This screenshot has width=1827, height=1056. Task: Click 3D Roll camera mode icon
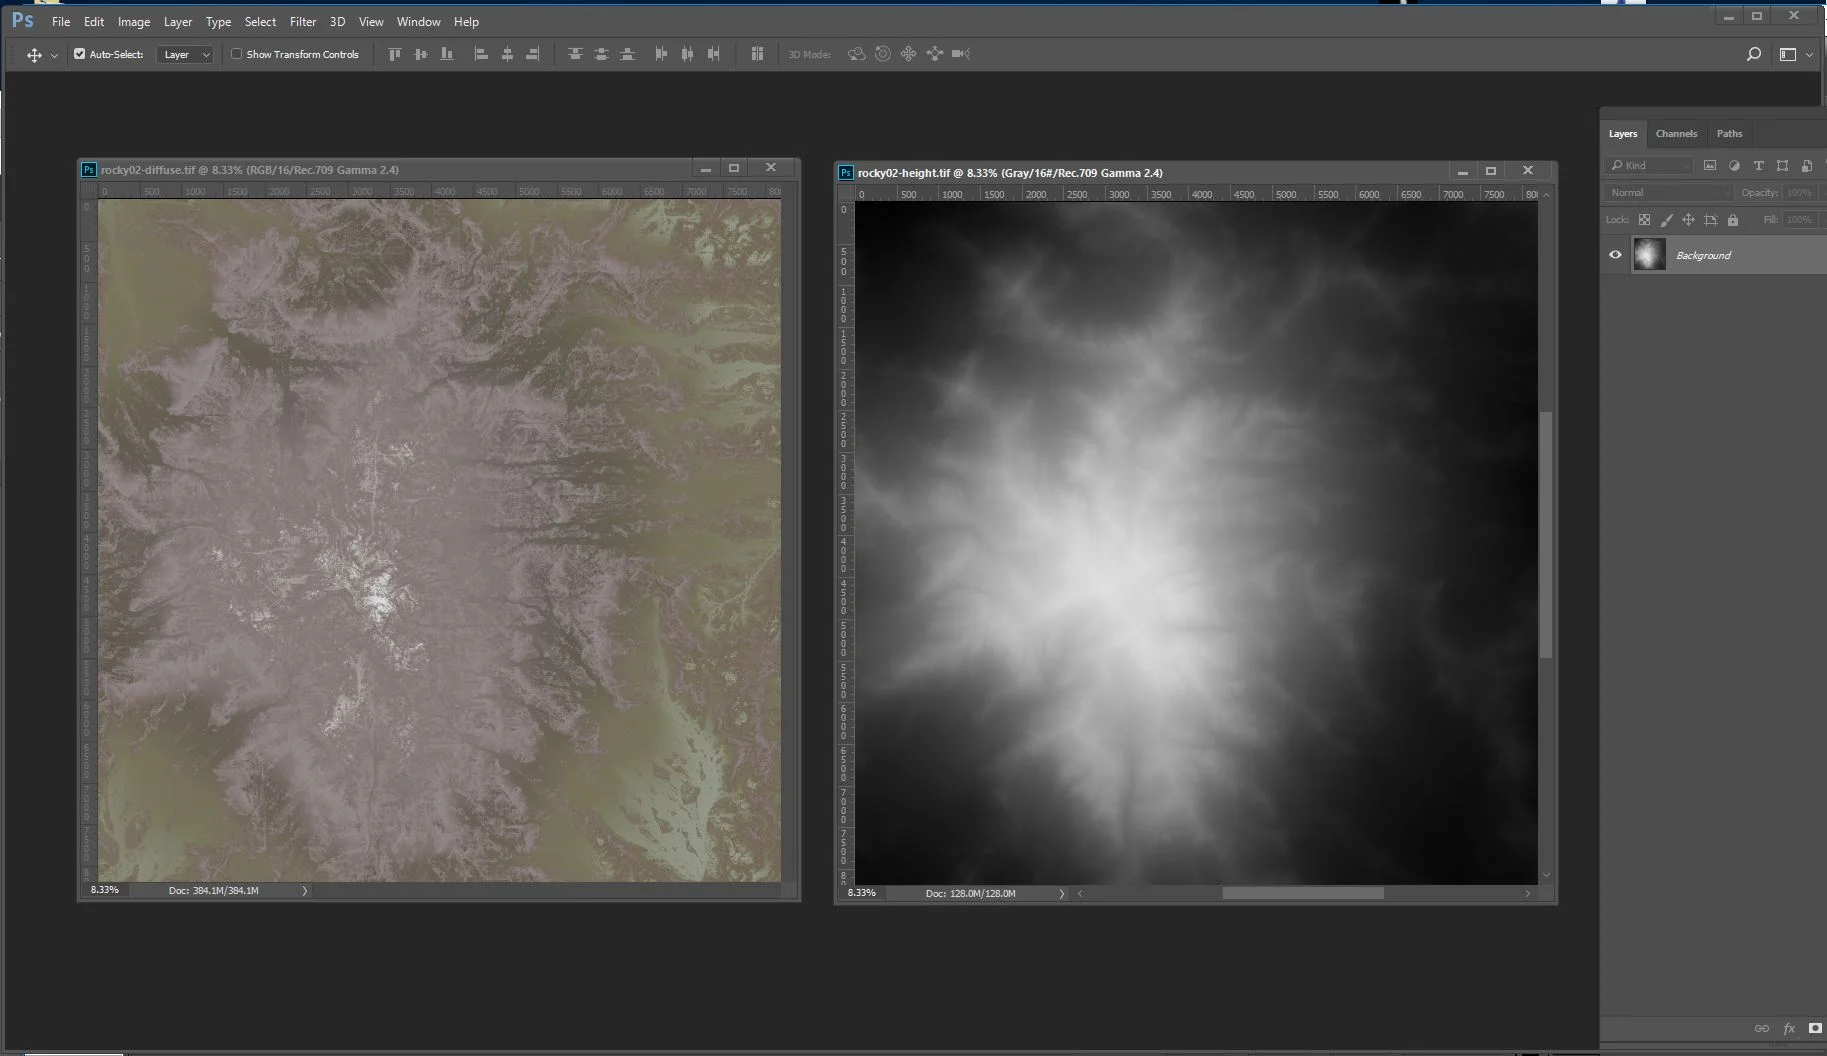(883, 54)
